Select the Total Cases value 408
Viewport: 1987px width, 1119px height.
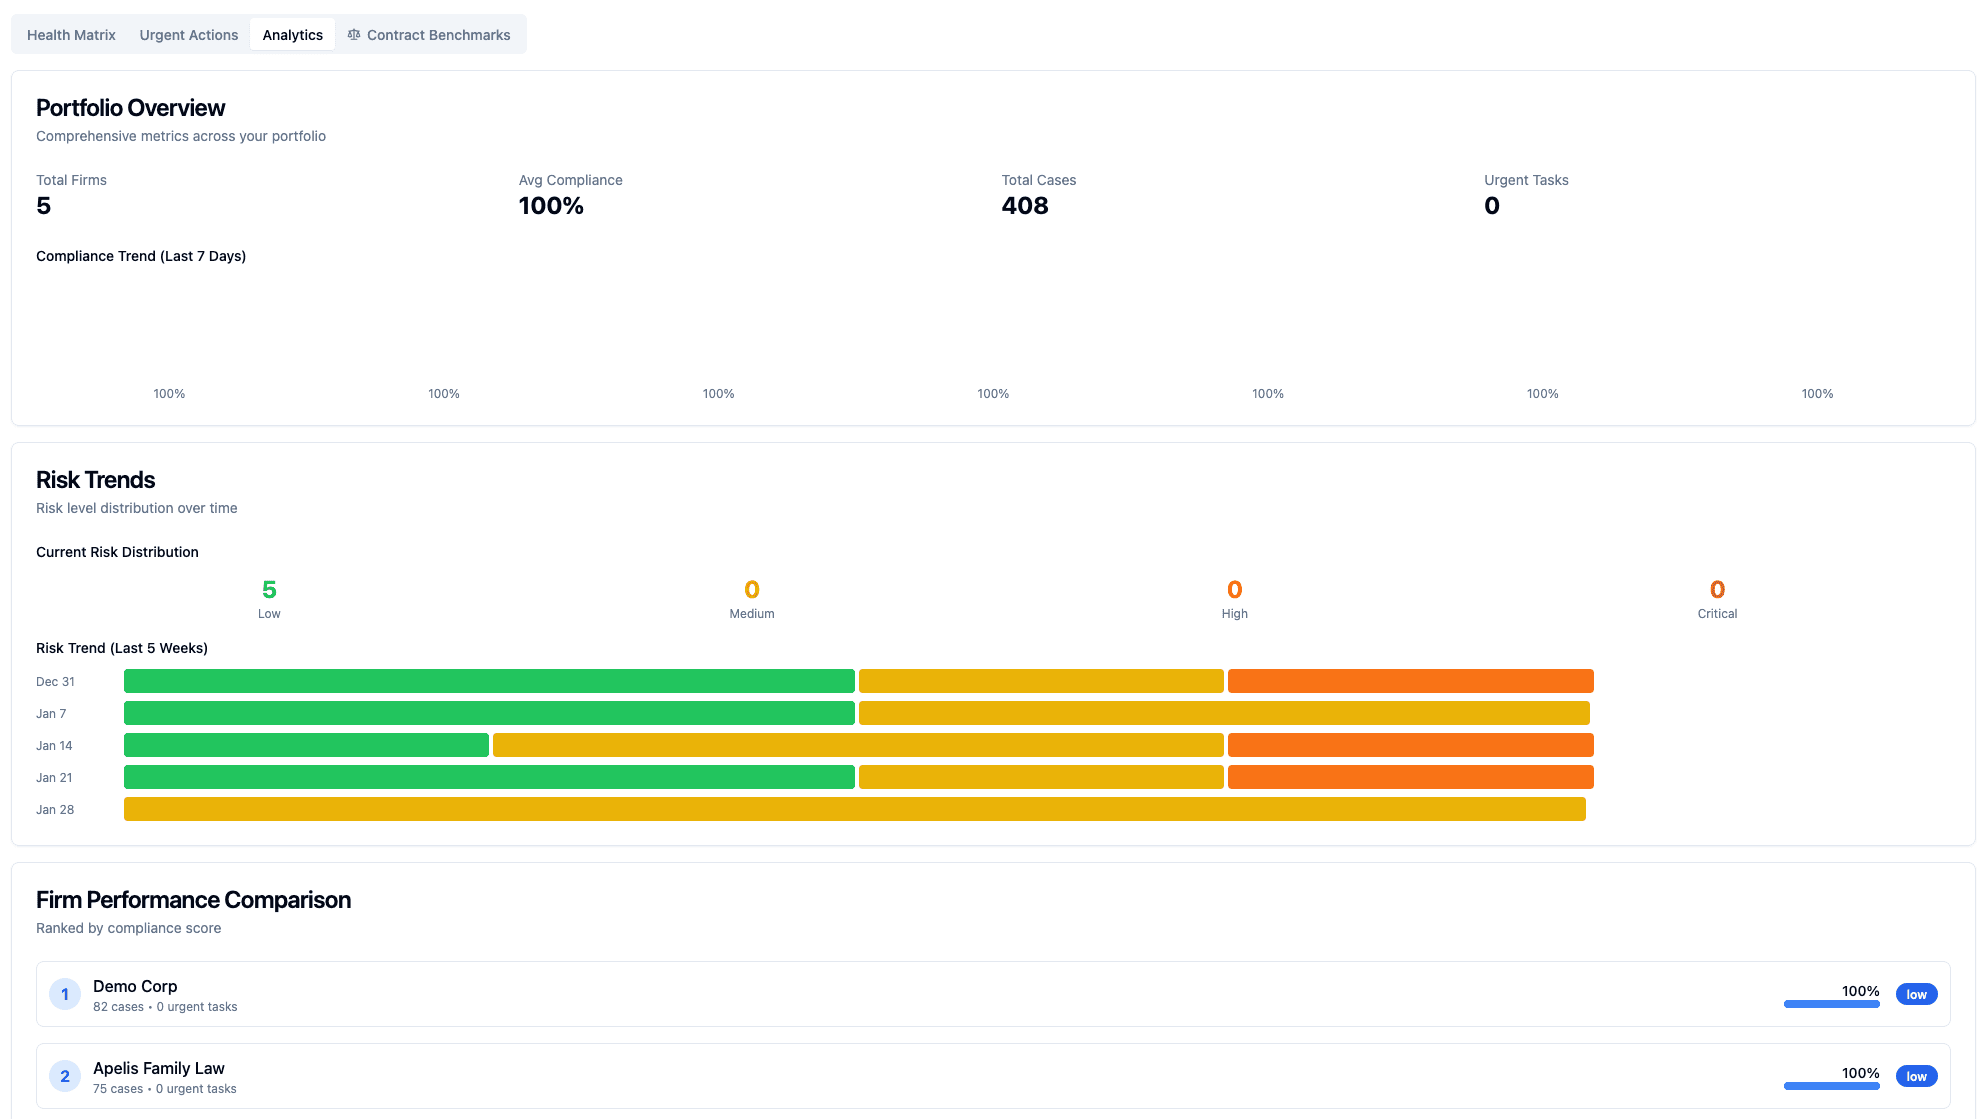coord(1025,205)
